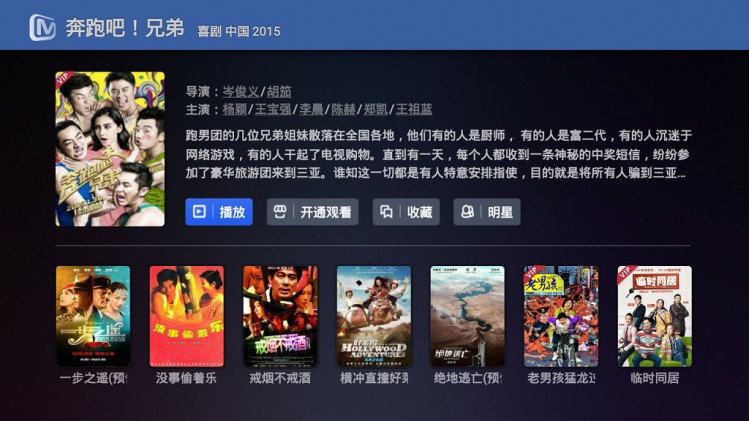The image size is (749, 421).
Task: Open director link 胡笳
Action: (279, 91)
